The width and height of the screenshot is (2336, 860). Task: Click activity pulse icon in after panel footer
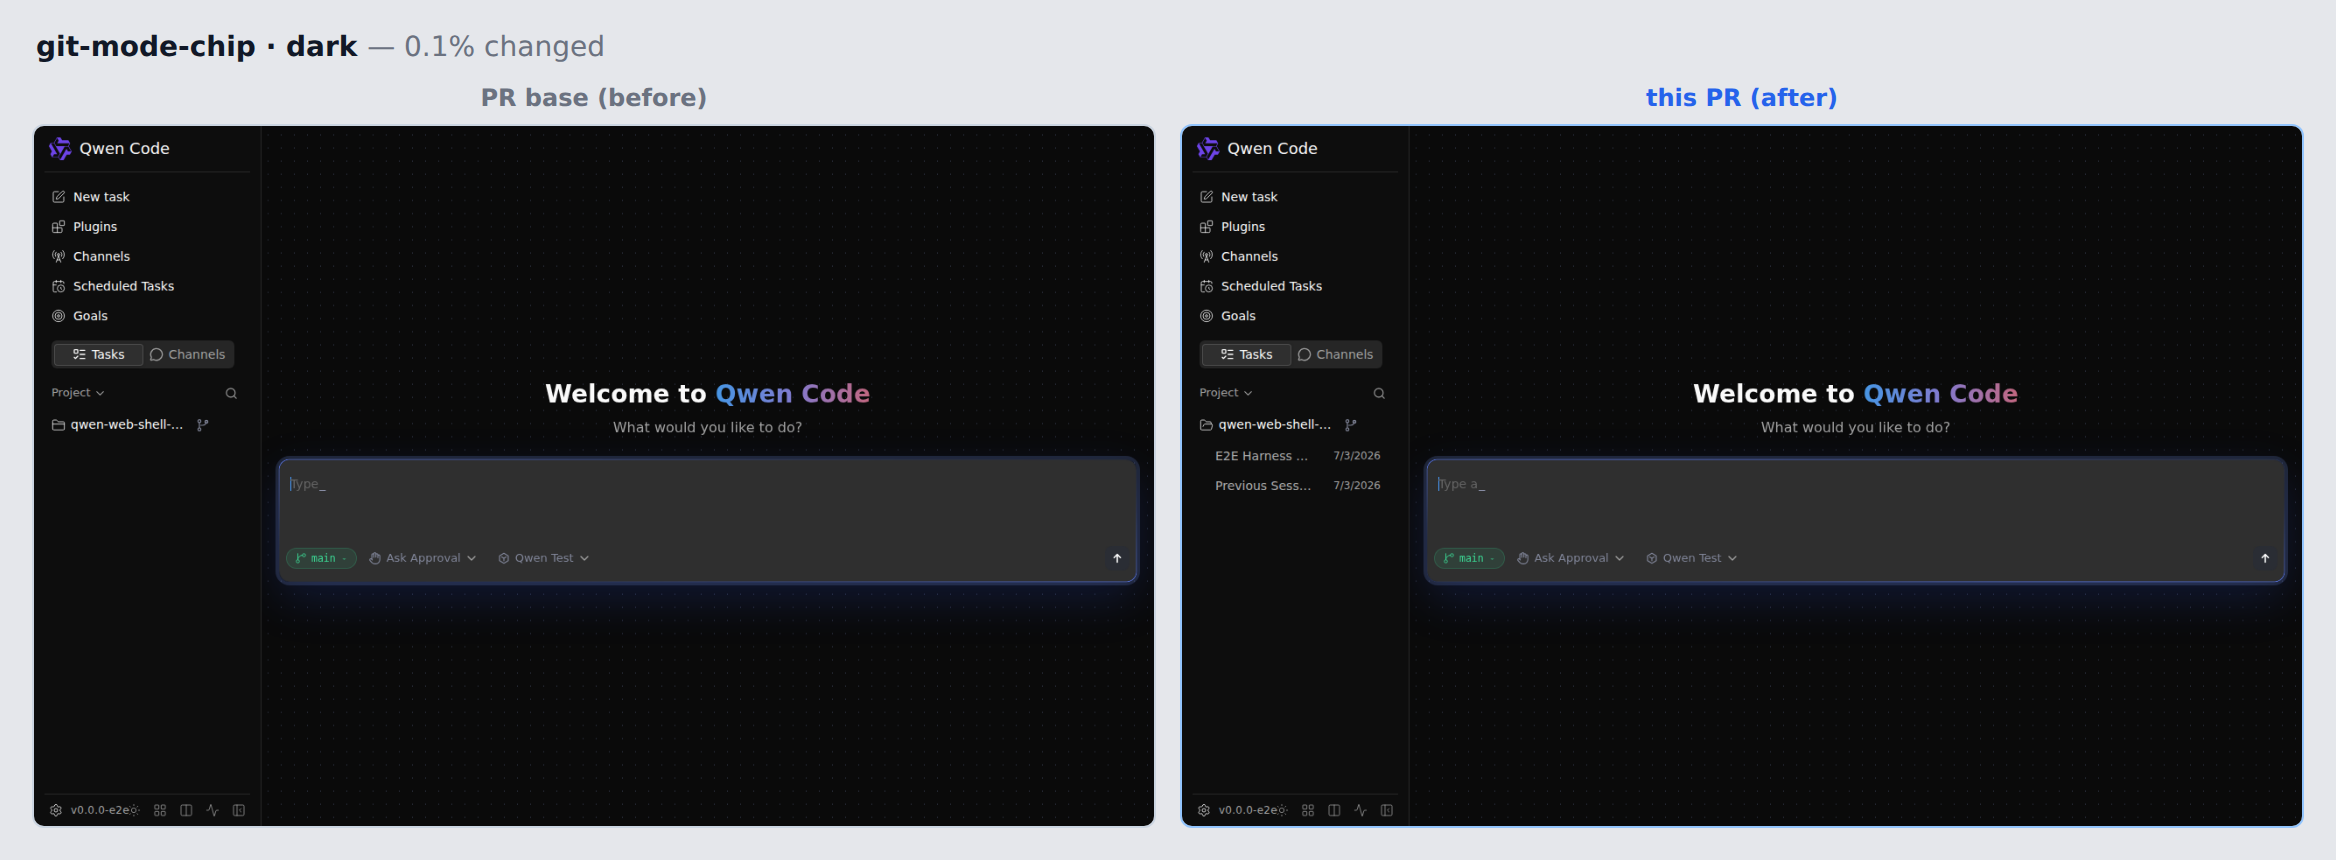click(x=1360, y=810)
